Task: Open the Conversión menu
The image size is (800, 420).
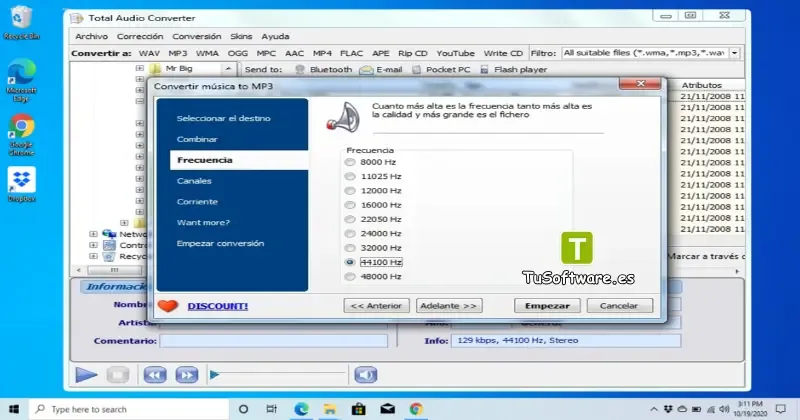Action: point(196,37)
